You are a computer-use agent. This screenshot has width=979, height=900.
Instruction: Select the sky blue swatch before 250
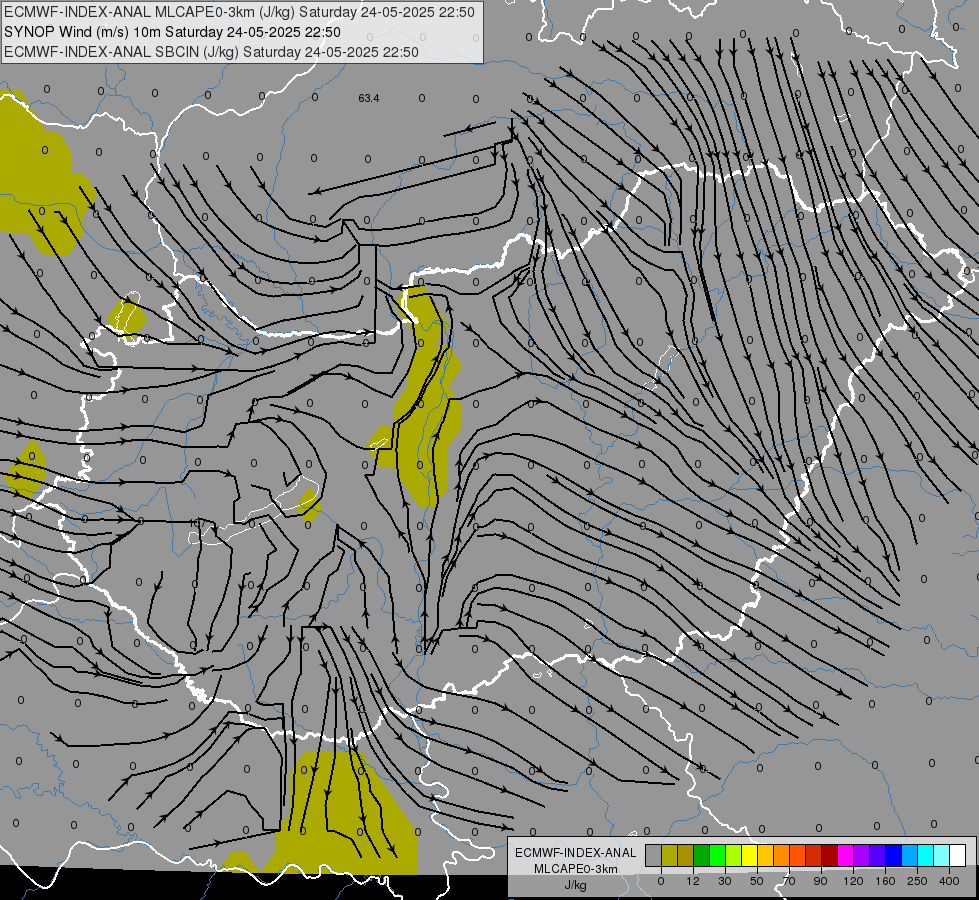(x=910, y=856)
